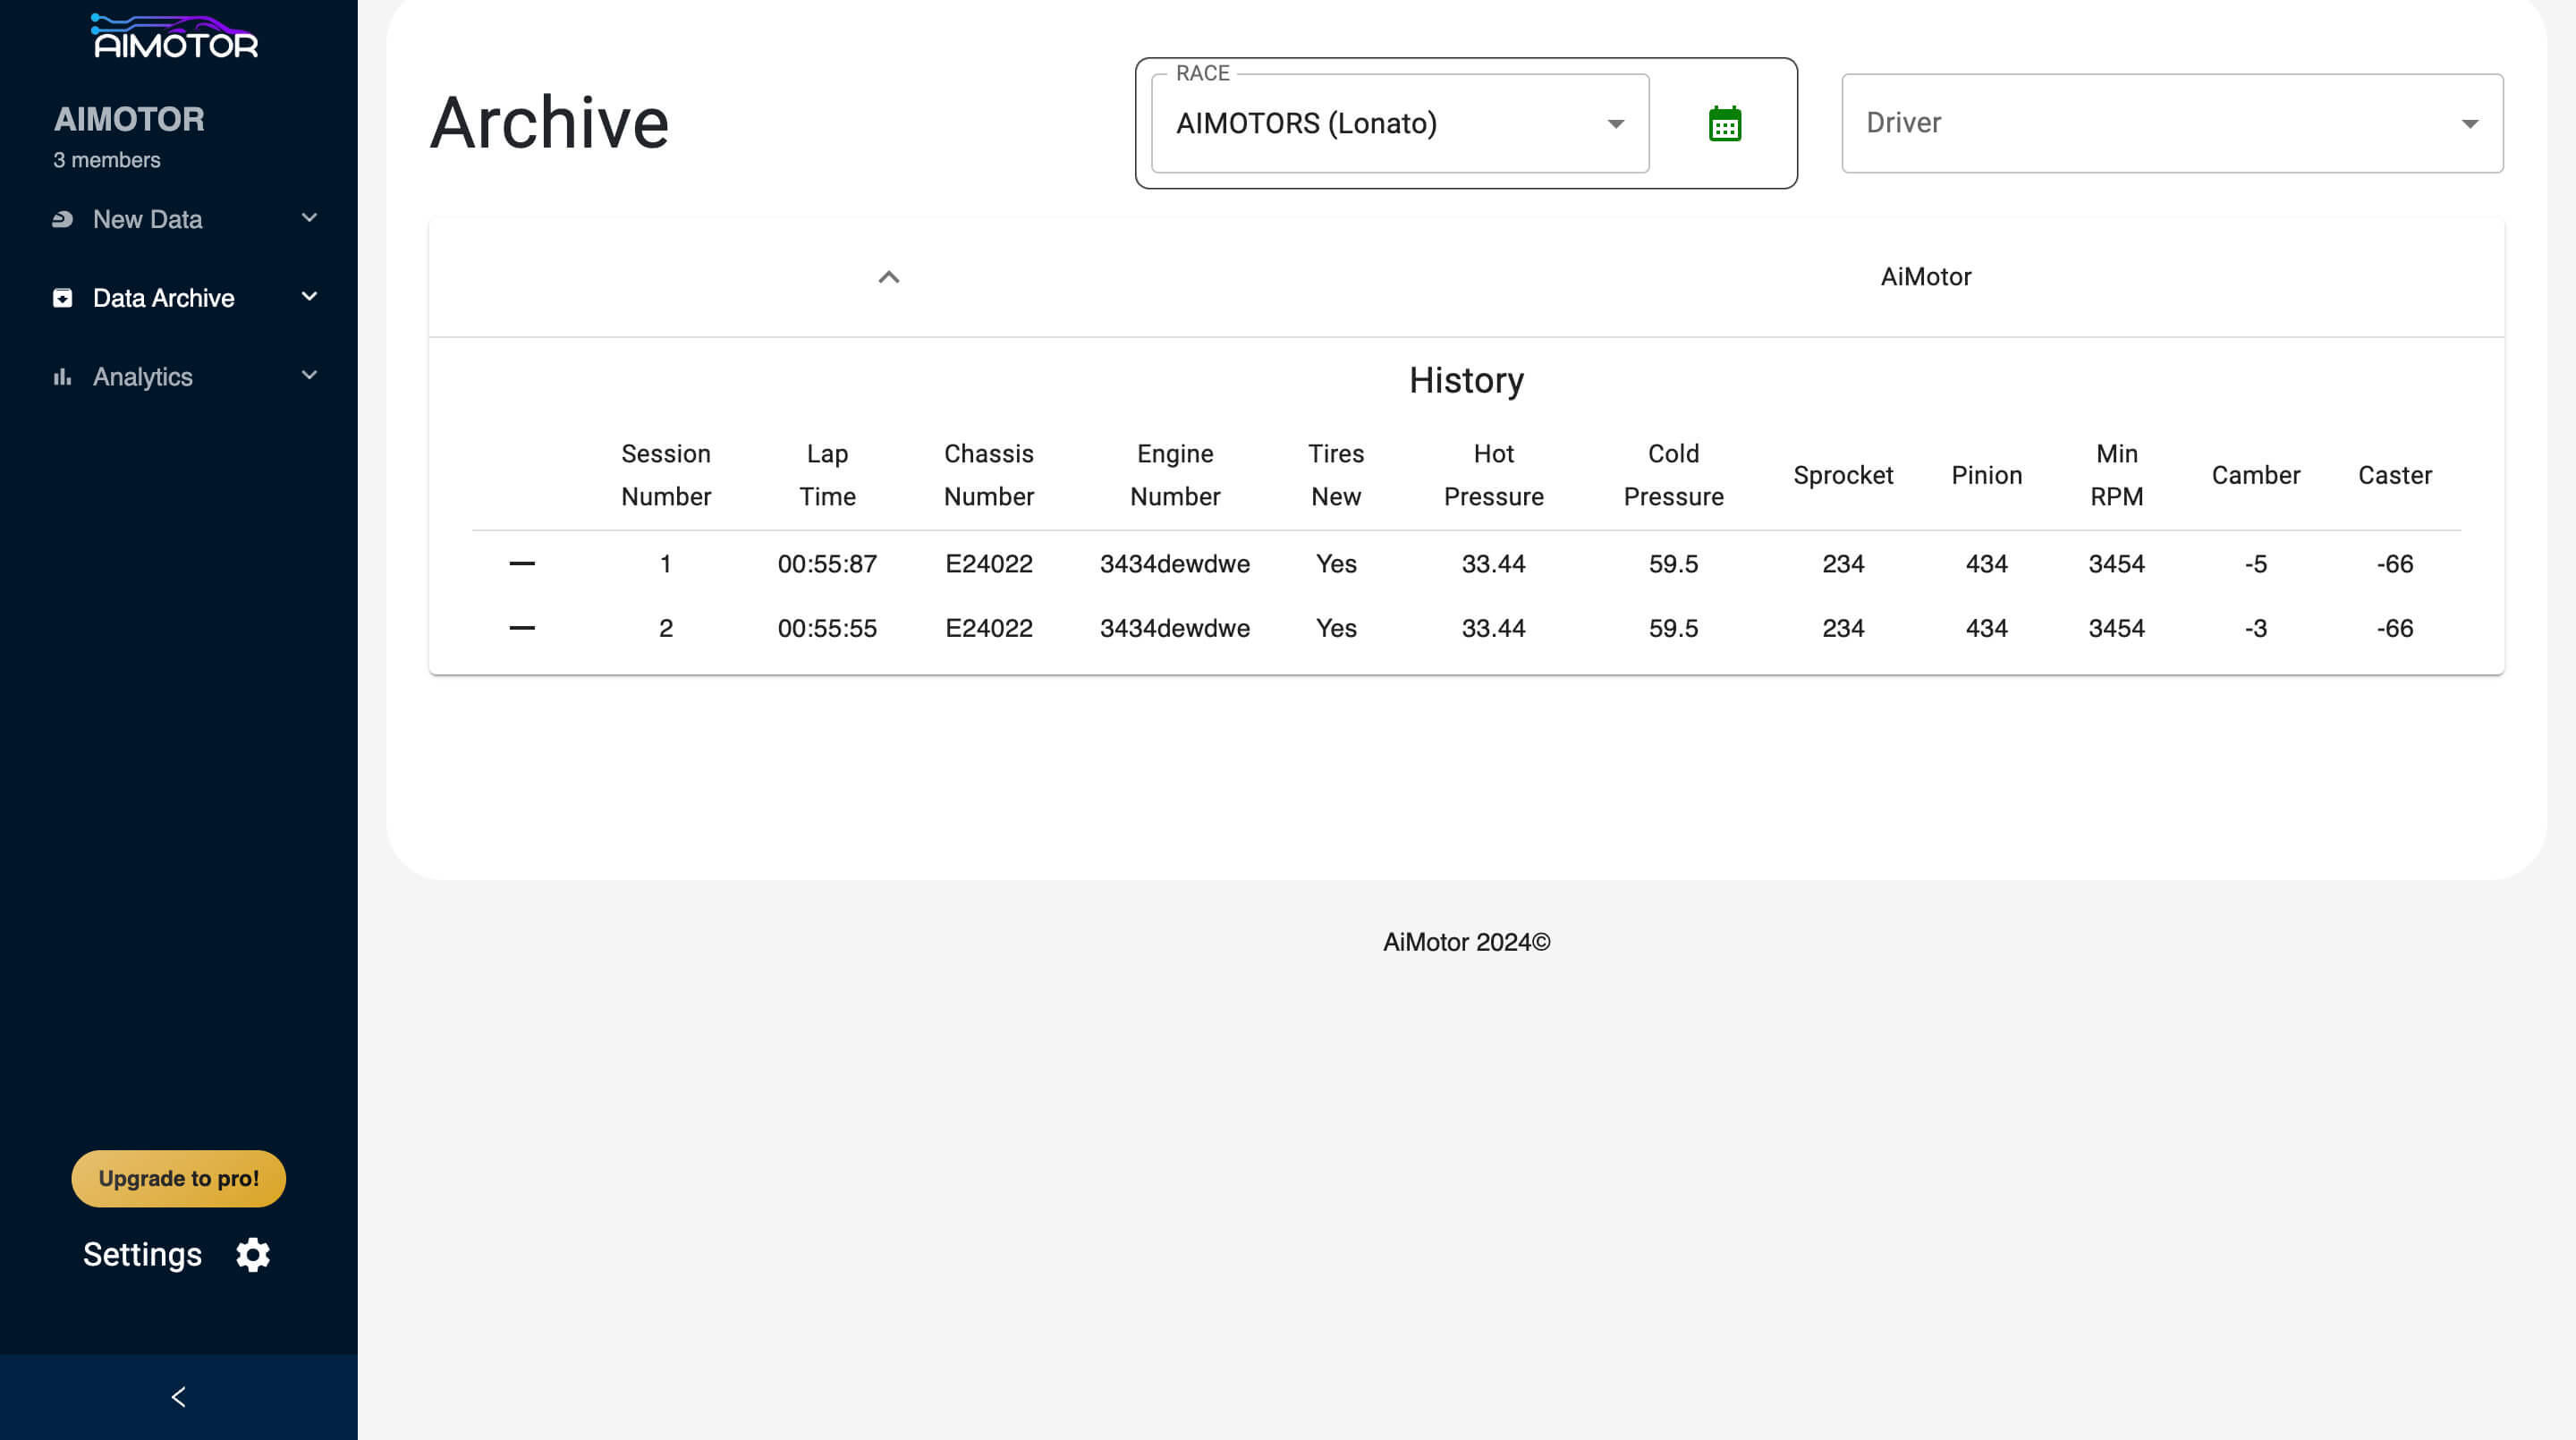This screenshot has height=1440, width=2576.
Task: Click the AiMotor driver name header
Action: pos(1925,277)
